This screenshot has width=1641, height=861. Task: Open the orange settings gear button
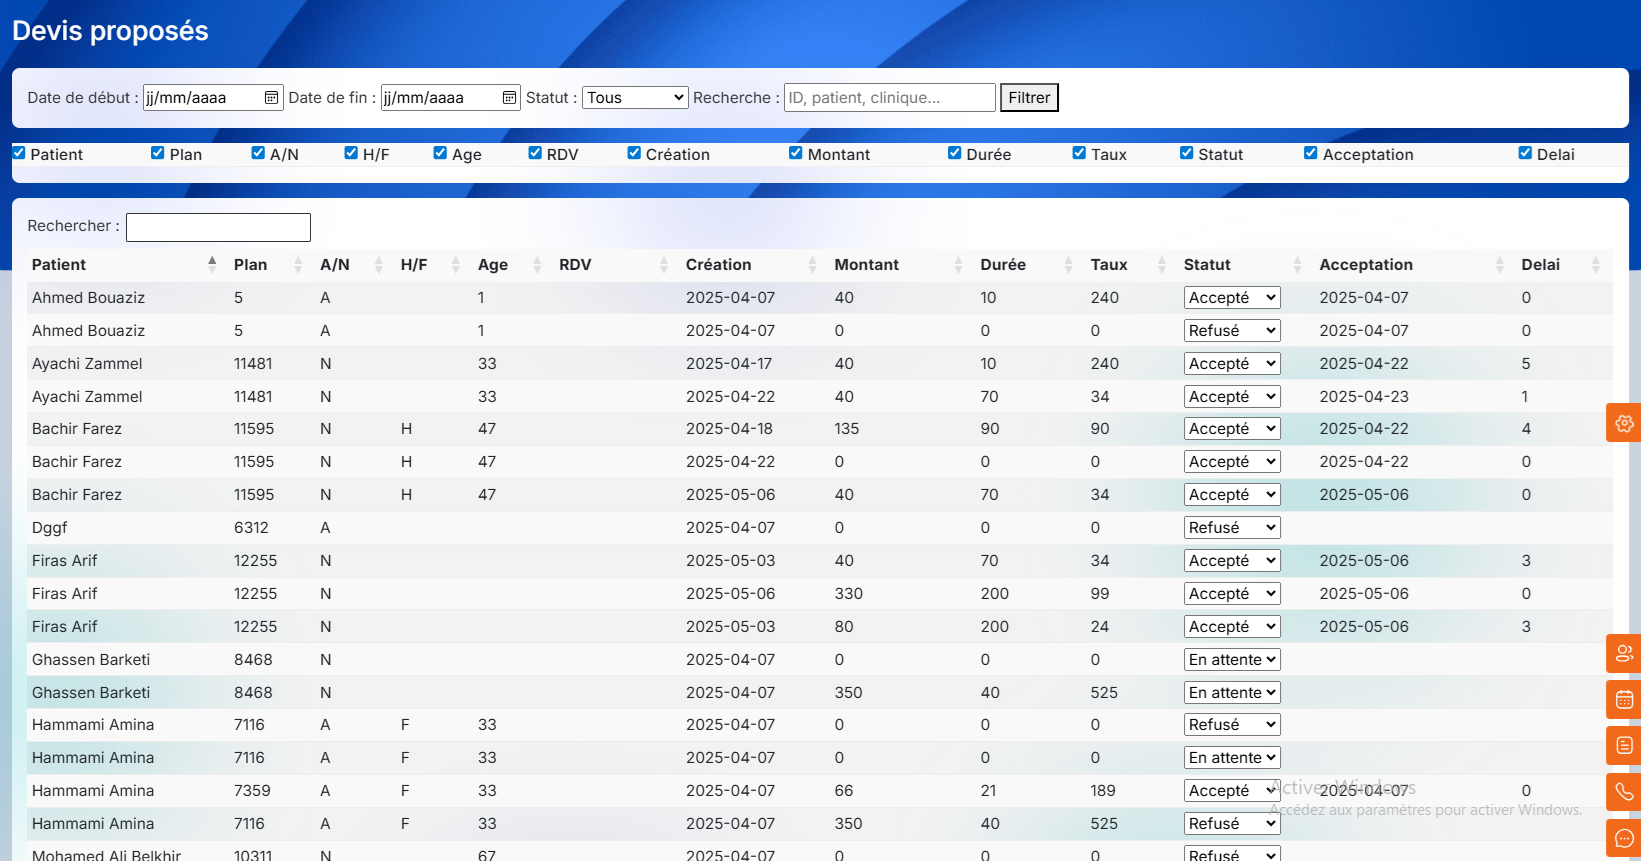tap(1624, 423)
